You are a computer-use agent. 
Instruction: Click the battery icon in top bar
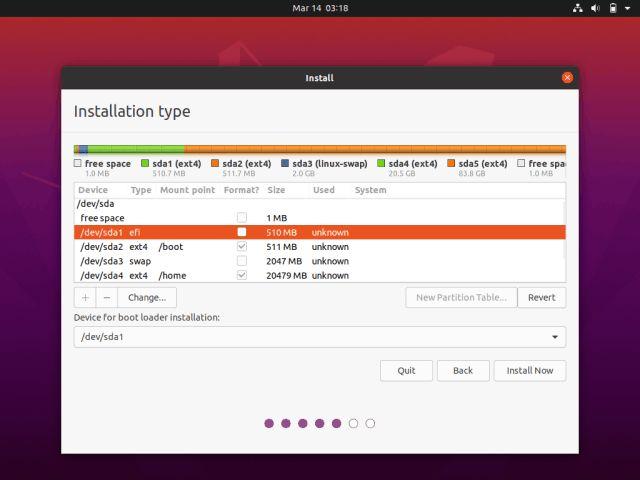613,8
